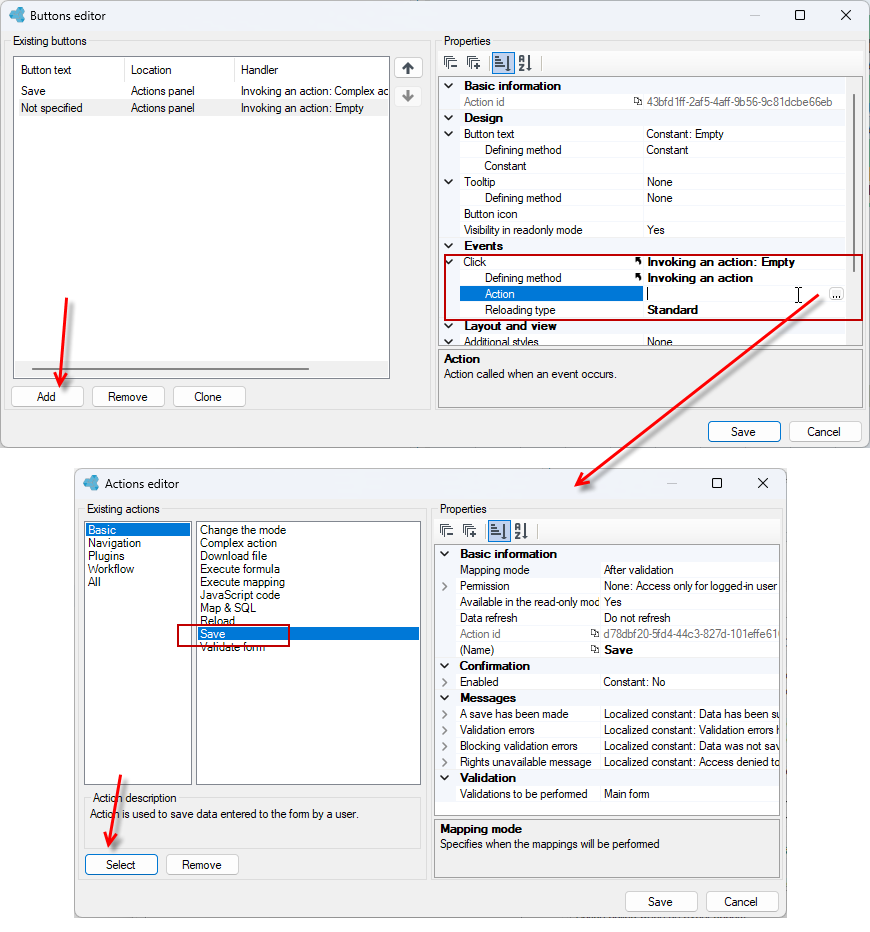Collapse the Messages section
Screen dimensions: 870x932
(x=445, y=698)
